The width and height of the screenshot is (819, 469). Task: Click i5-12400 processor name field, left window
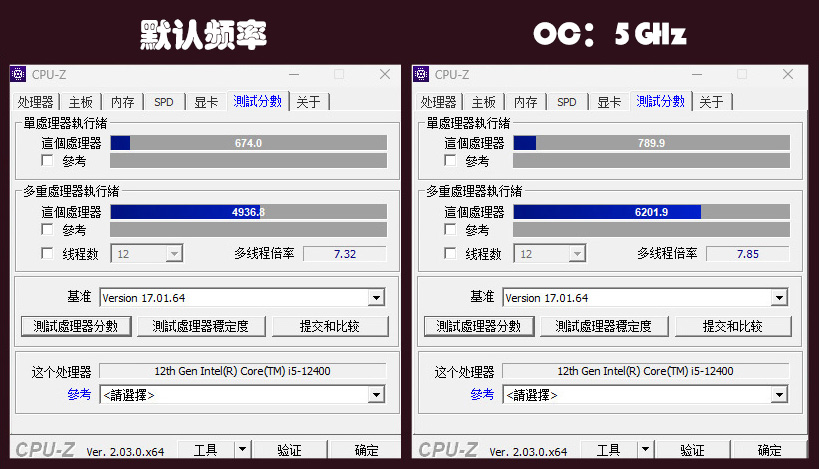242,371
